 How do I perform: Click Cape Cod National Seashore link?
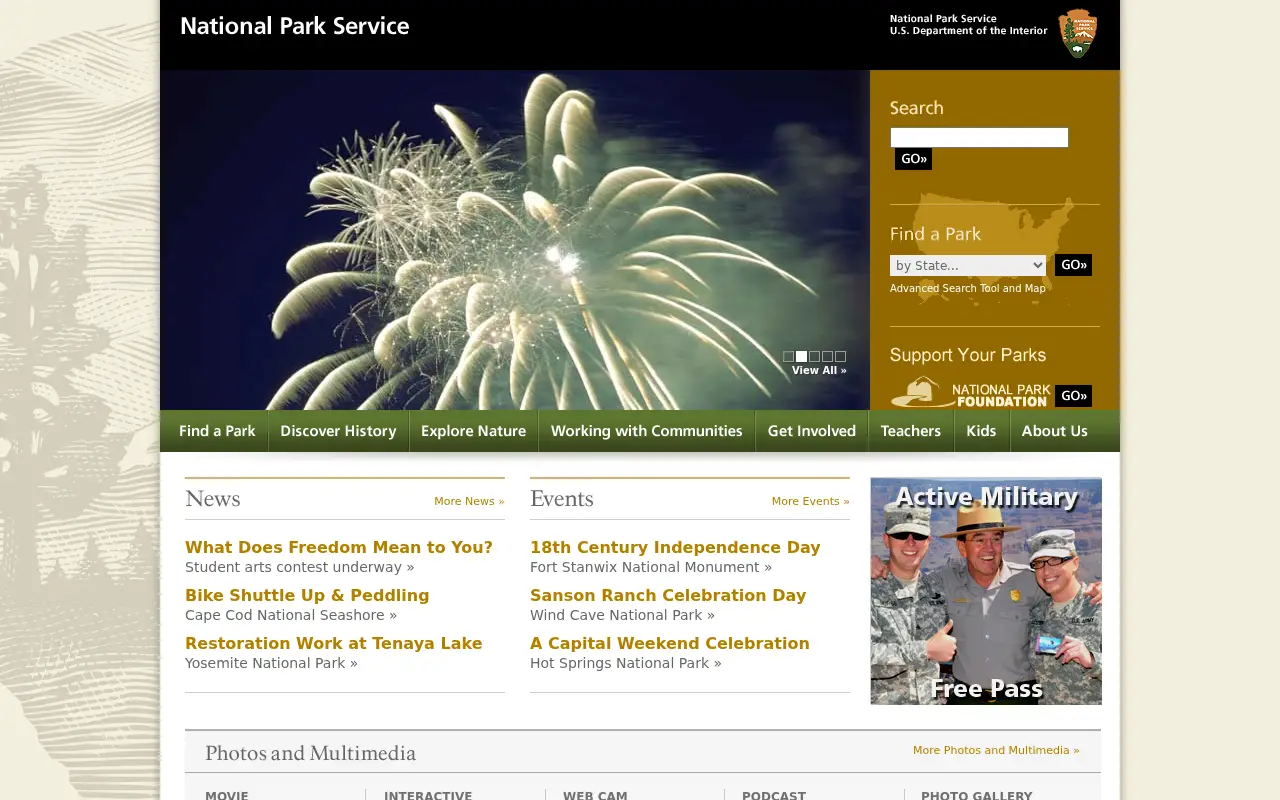tap(291, 615)
